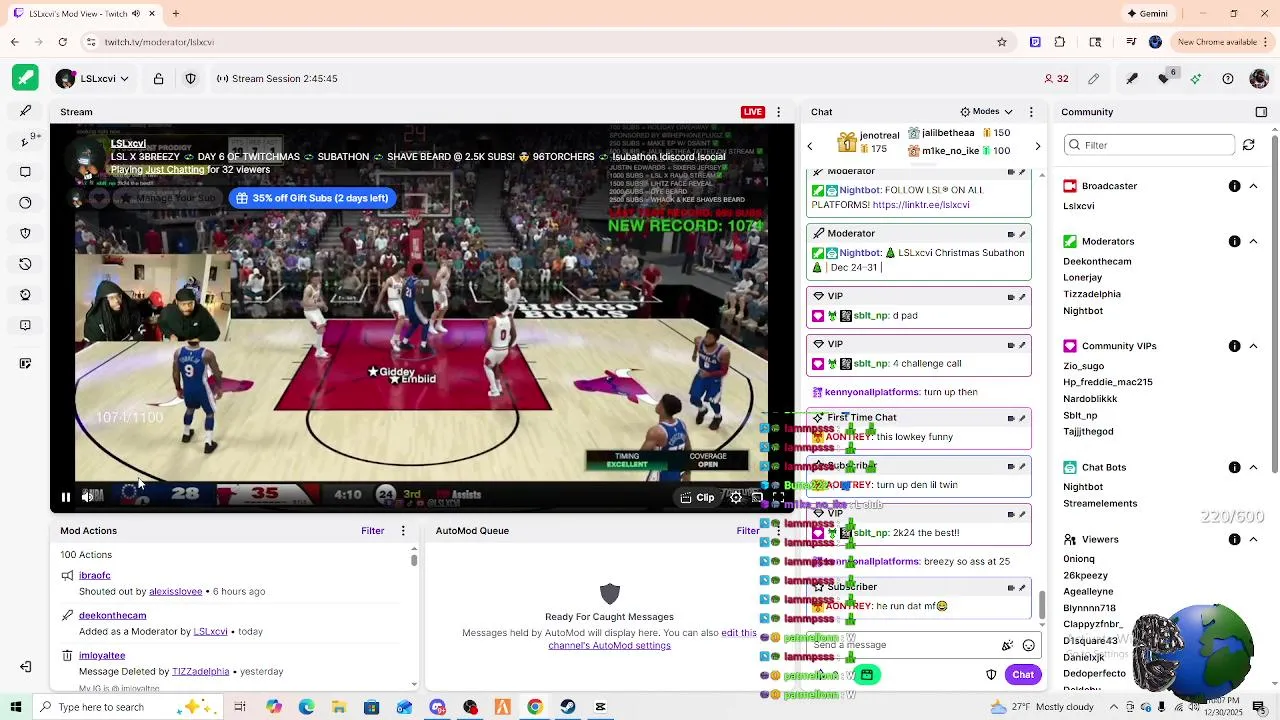Click the 35% off Gift Subs button
The width and height of the screenshot is (1280, 720).
pos(311,198)
